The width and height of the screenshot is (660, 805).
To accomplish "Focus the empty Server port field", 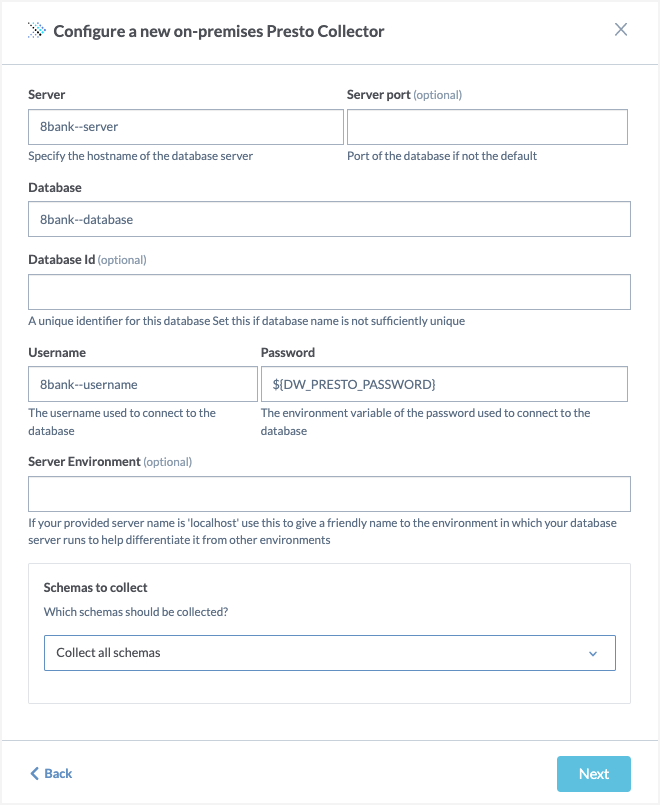I will coord(487,127).
